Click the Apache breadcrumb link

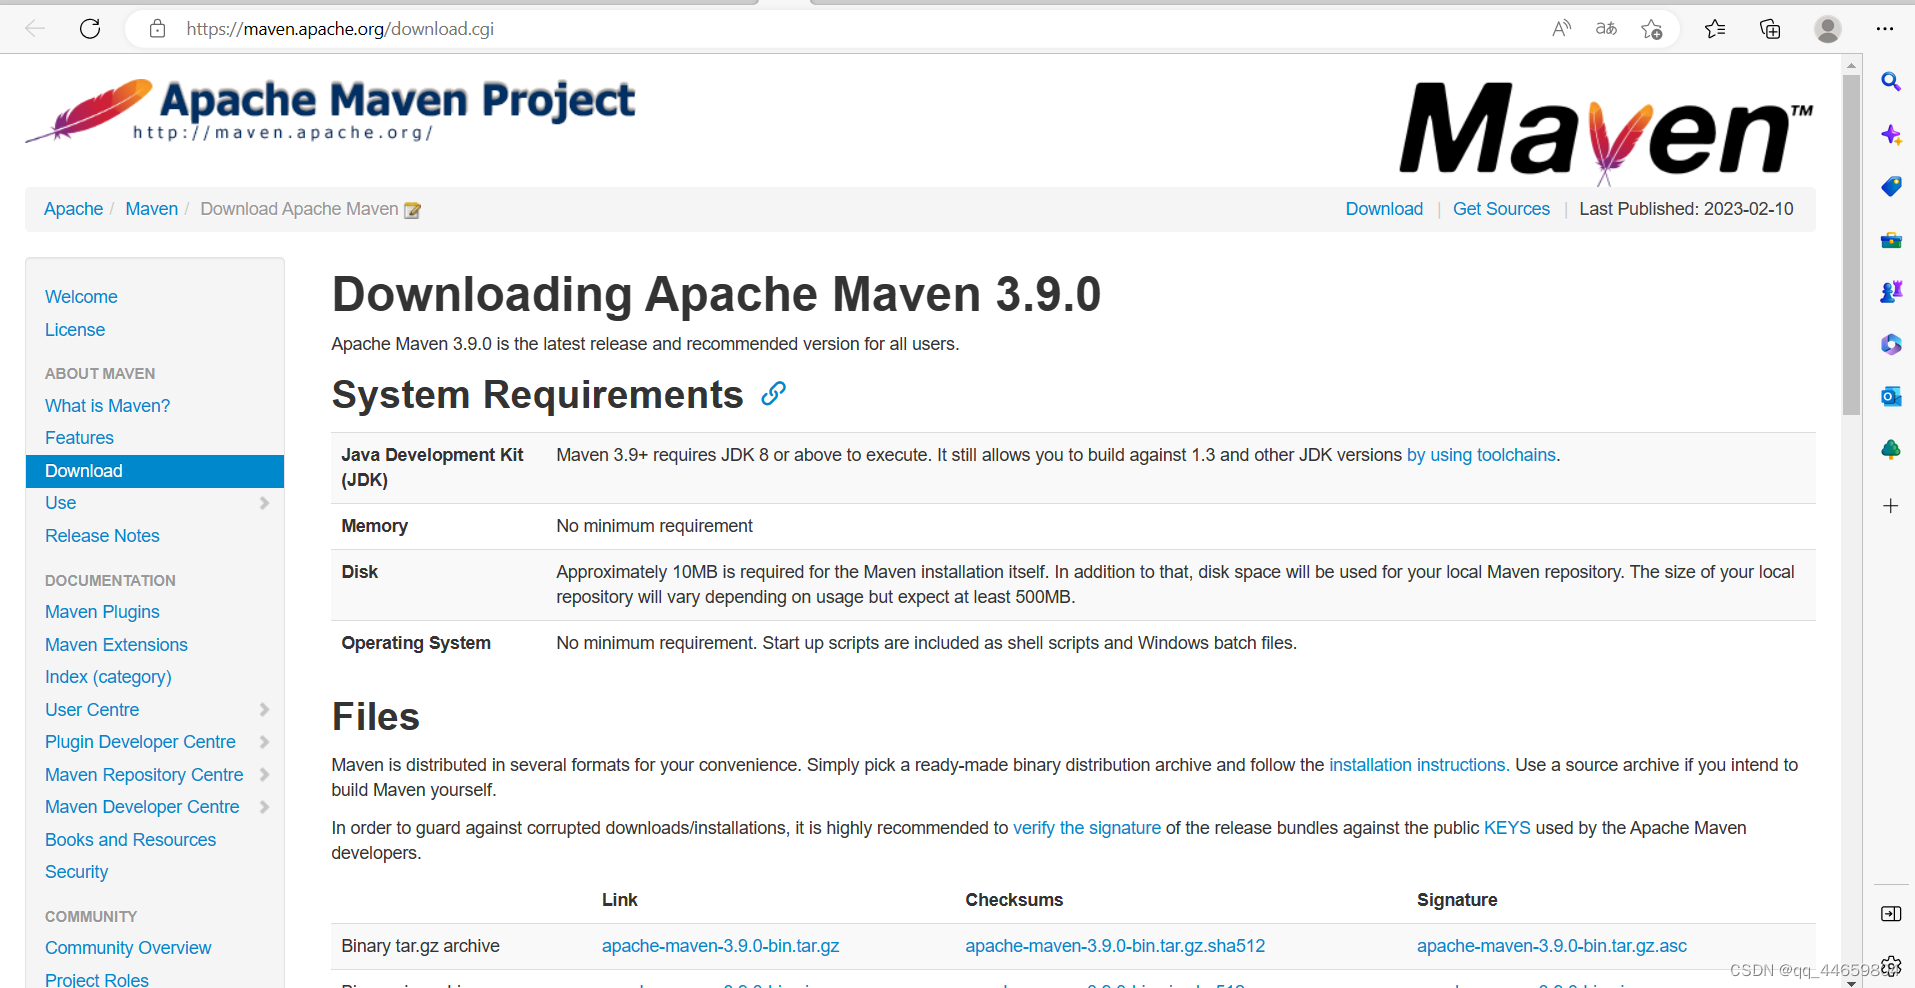73,209
